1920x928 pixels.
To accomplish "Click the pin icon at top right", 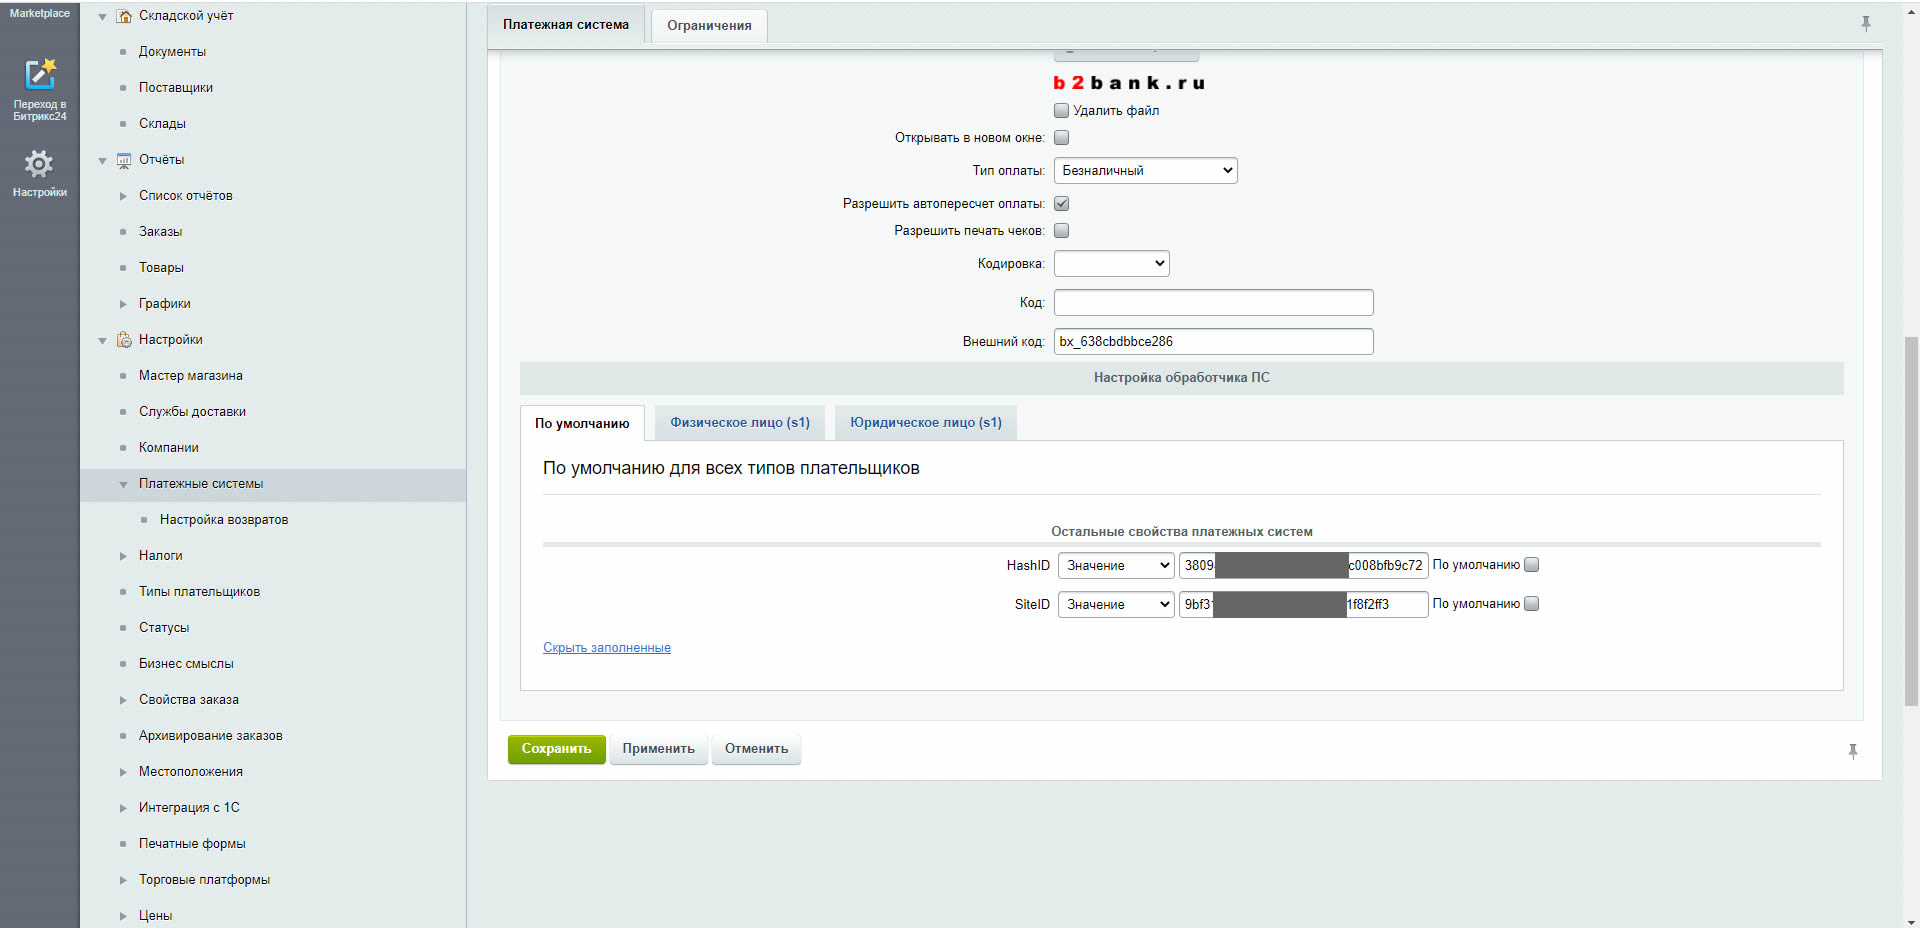I will click(x=1865, y=23).
